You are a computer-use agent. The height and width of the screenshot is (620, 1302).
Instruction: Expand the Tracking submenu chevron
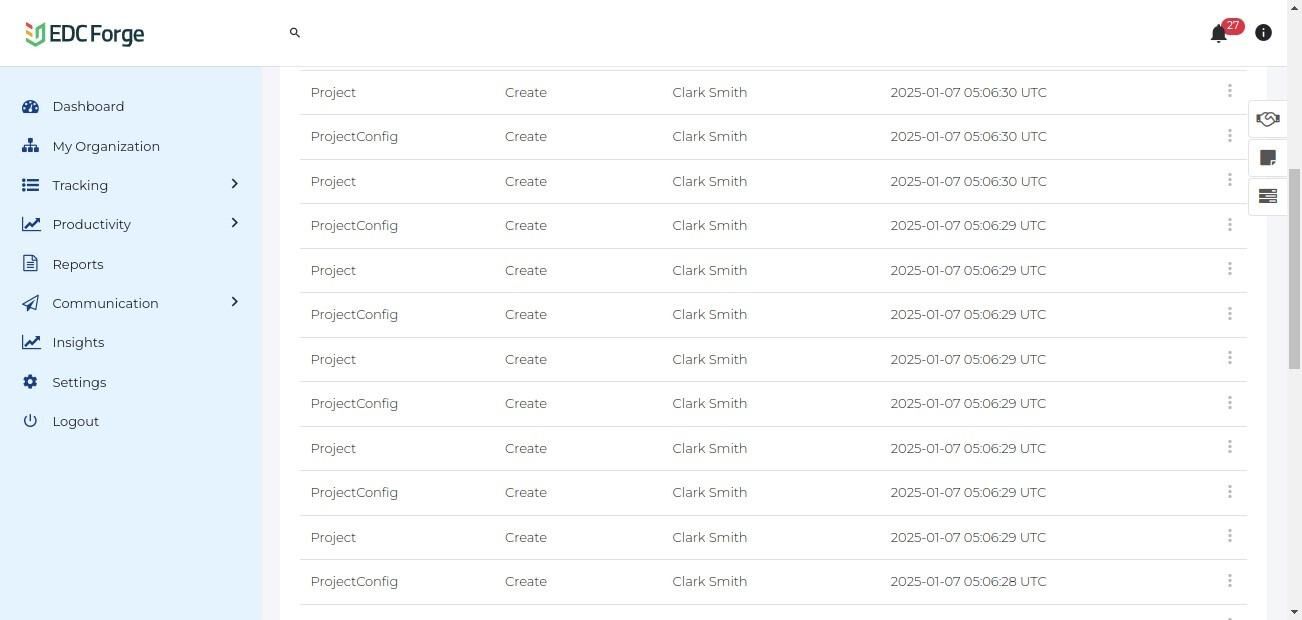pos(234,184)
